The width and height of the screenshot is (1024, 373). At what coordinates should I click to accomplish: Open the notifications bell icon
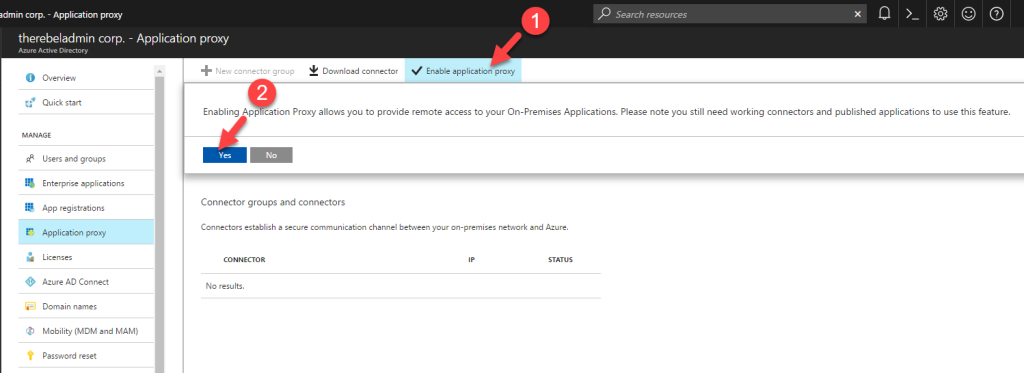click(x=885, y=14)
